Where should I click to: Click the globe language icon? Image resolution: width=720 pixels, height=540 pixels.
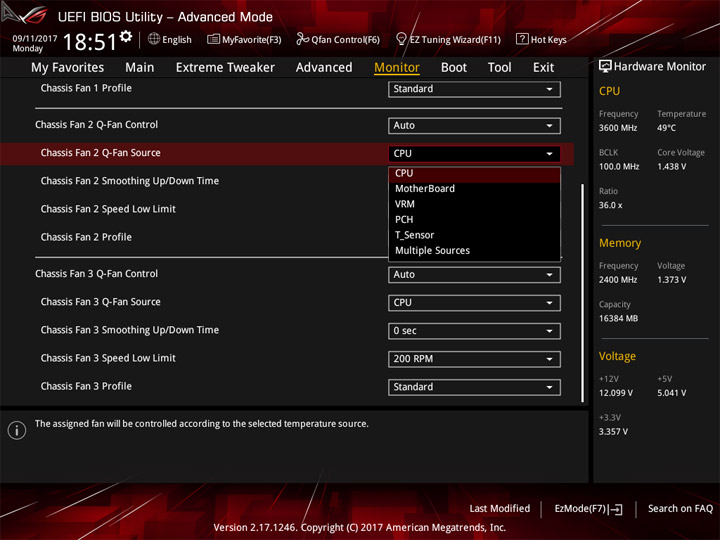click(154, 39)
